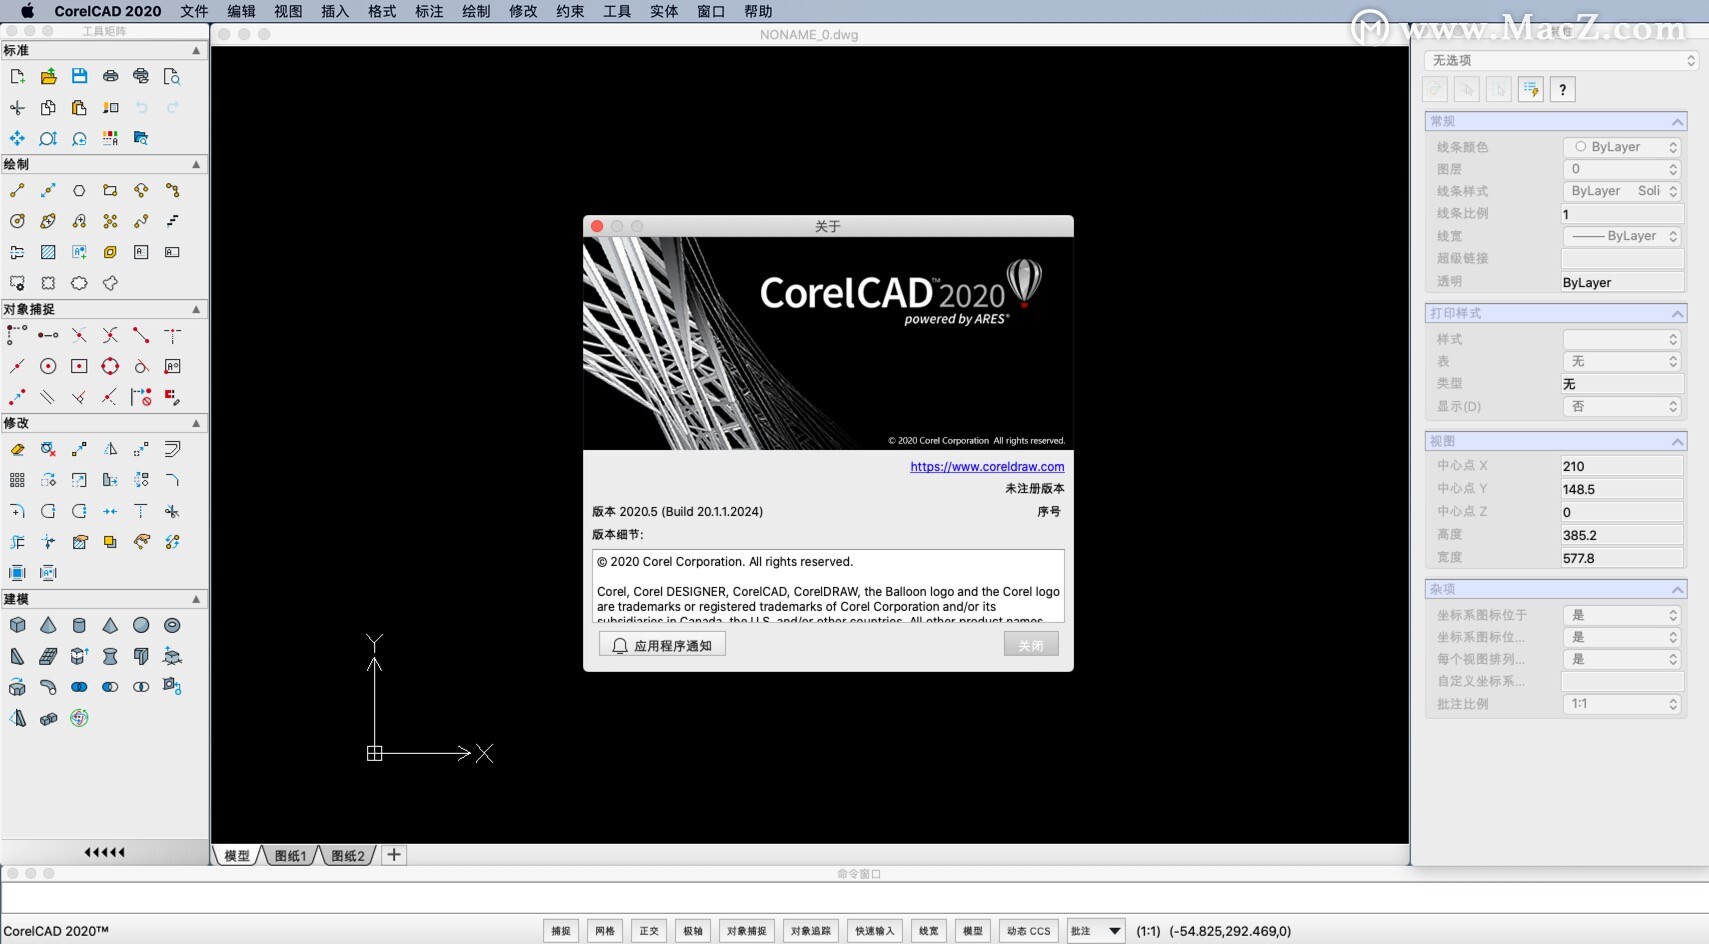Open the 线条颜色 ByLayer dropdown
The image size is (1709, 944).
[1622, 147]
